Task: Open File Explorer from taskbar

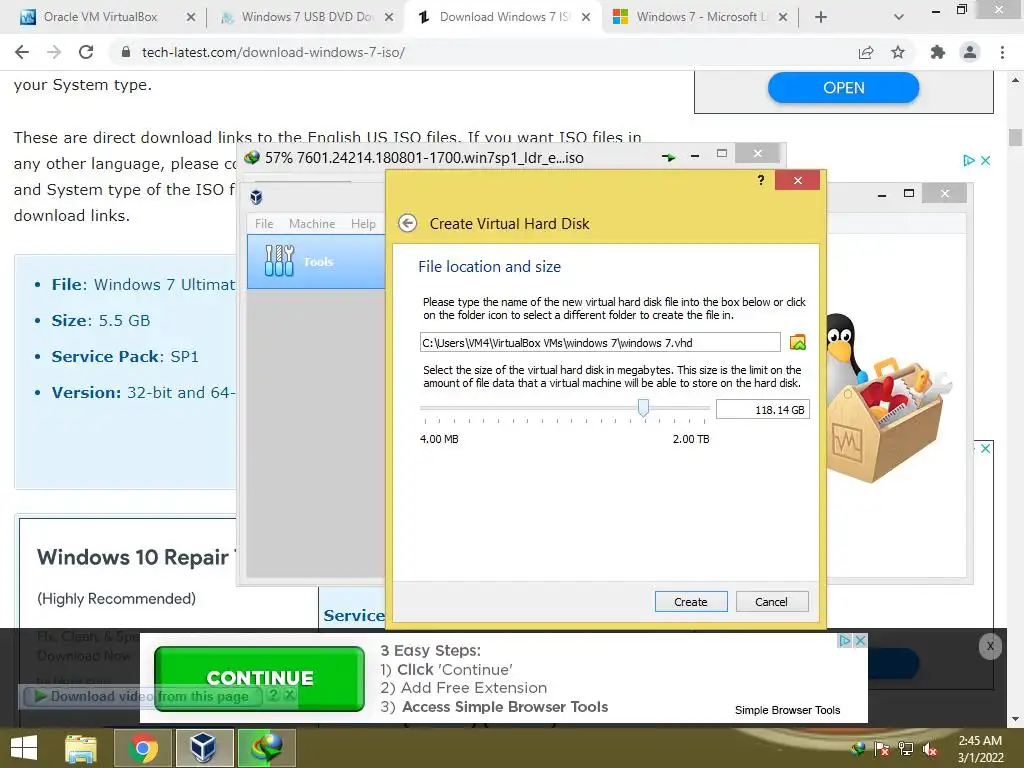Action: click(80, 748)
